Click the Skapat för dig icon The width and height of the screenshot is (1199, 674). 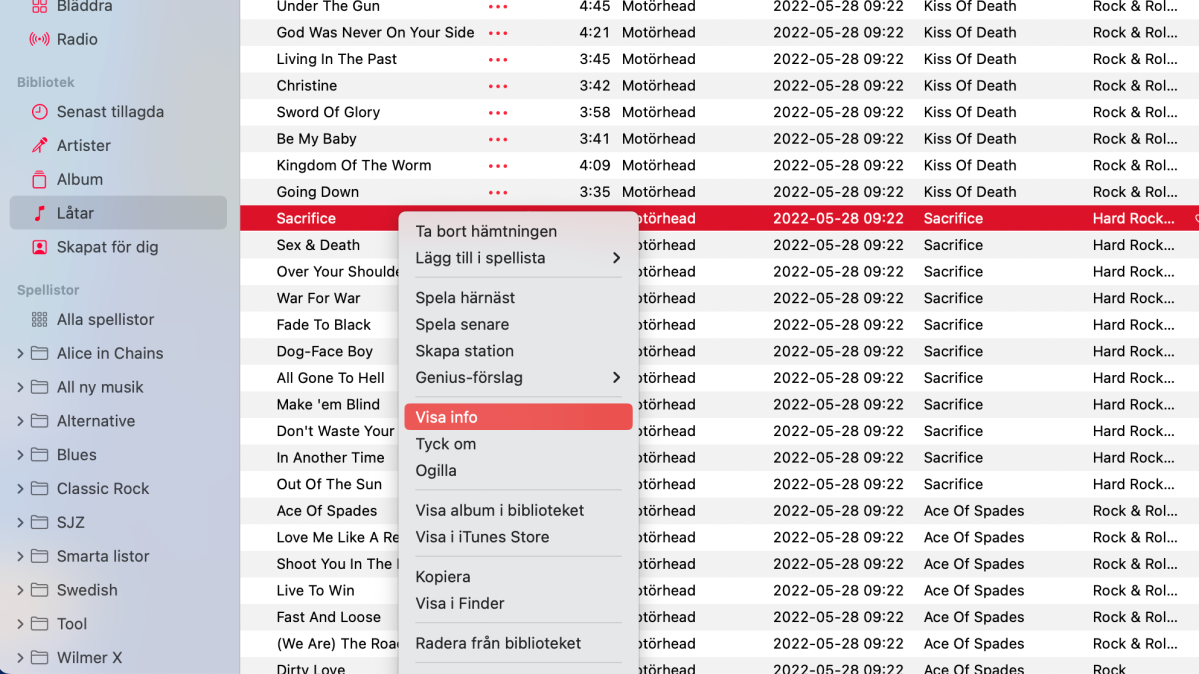pos(39,246)
